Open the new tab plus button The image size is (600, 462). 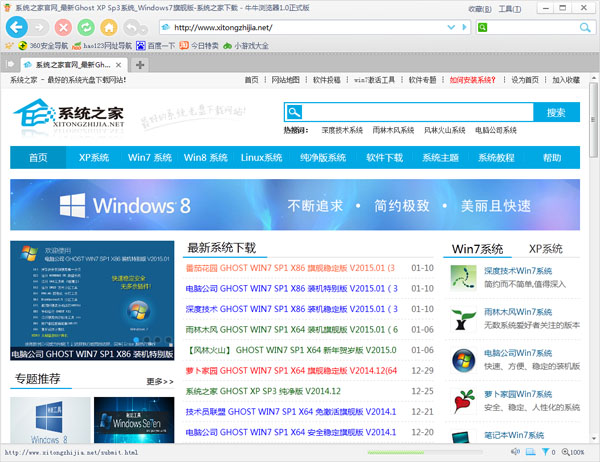pos(140,65)
